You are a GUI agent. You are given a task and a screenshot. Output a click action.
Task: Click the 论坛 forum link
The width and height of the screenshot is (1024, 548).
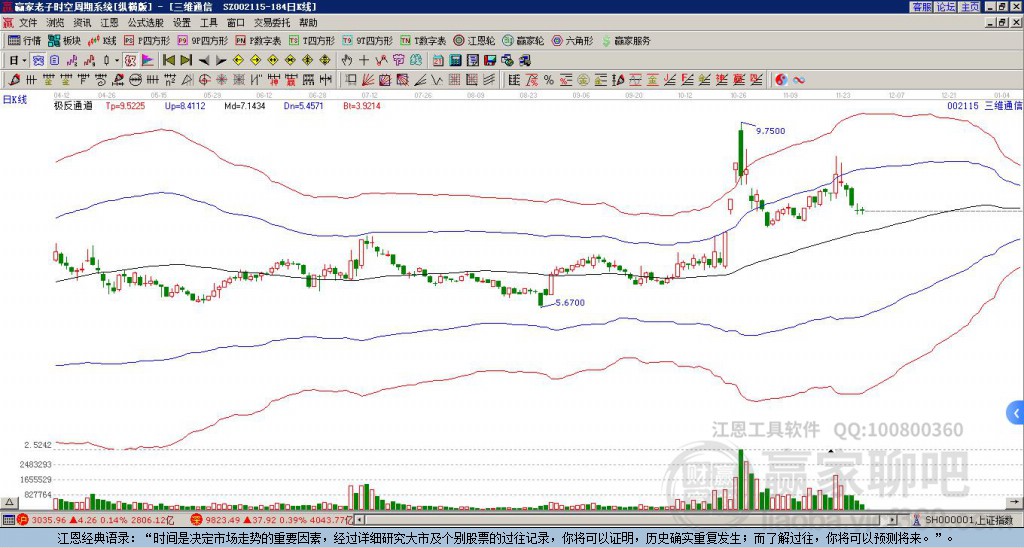click(x=945, y=7)
